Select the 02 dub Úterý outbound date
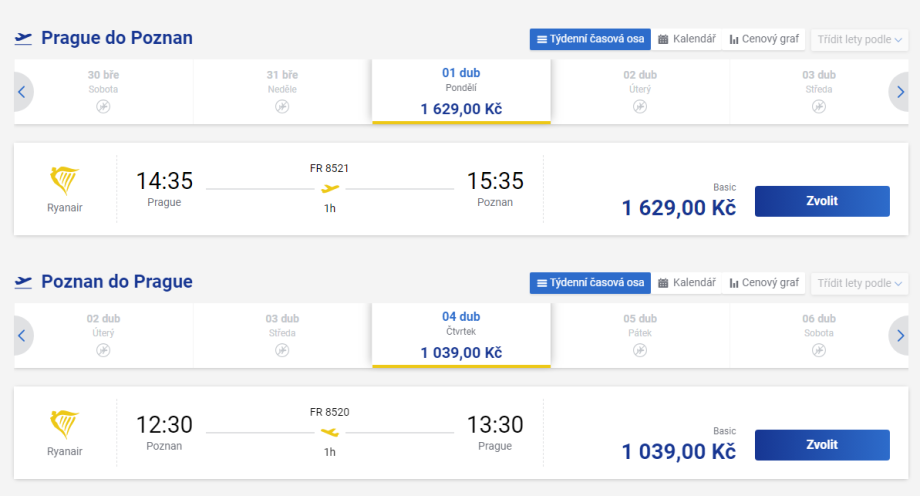This screenshot has width=920, height=496. (640, 91)
